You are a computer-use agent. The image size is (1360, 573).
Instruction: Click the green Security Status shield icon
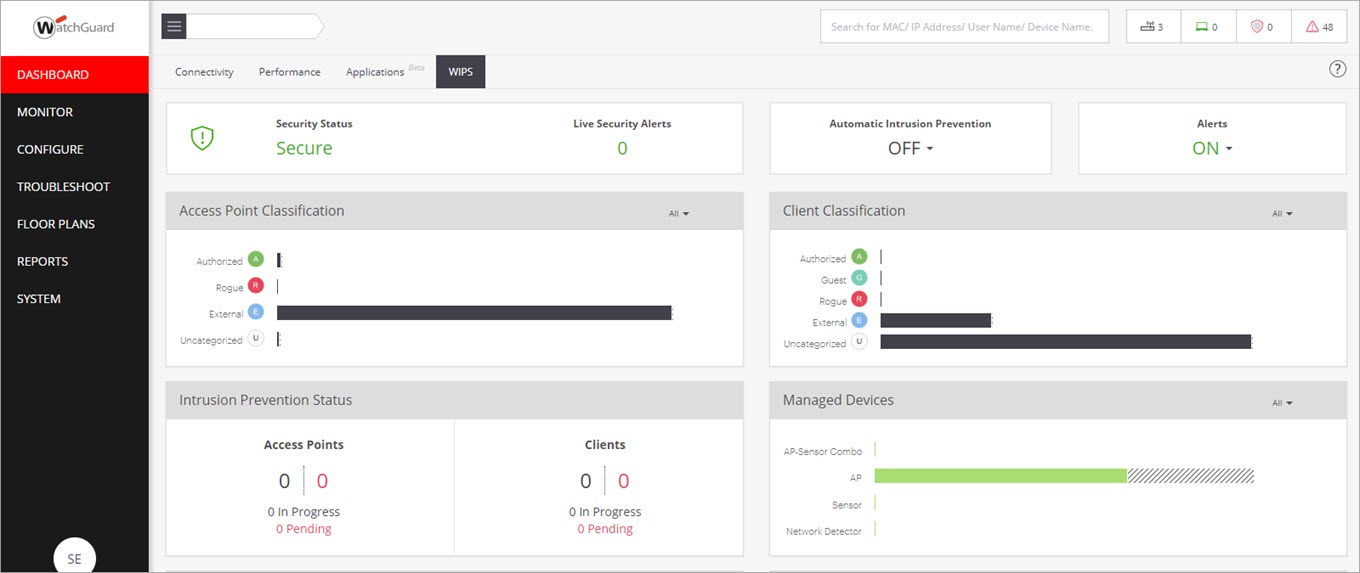[203, 139]
